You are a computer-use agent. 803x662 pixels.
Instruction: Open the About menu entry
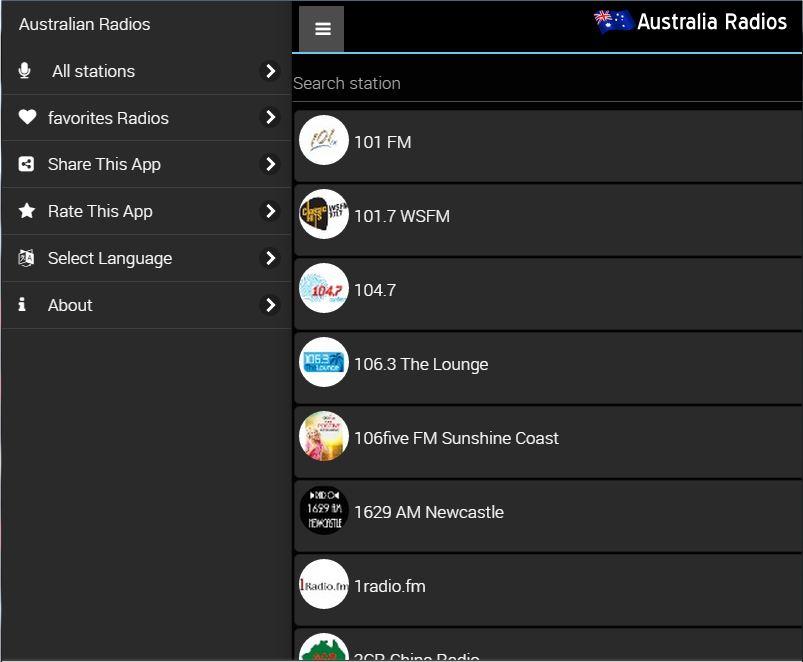[x=146, y=305]
